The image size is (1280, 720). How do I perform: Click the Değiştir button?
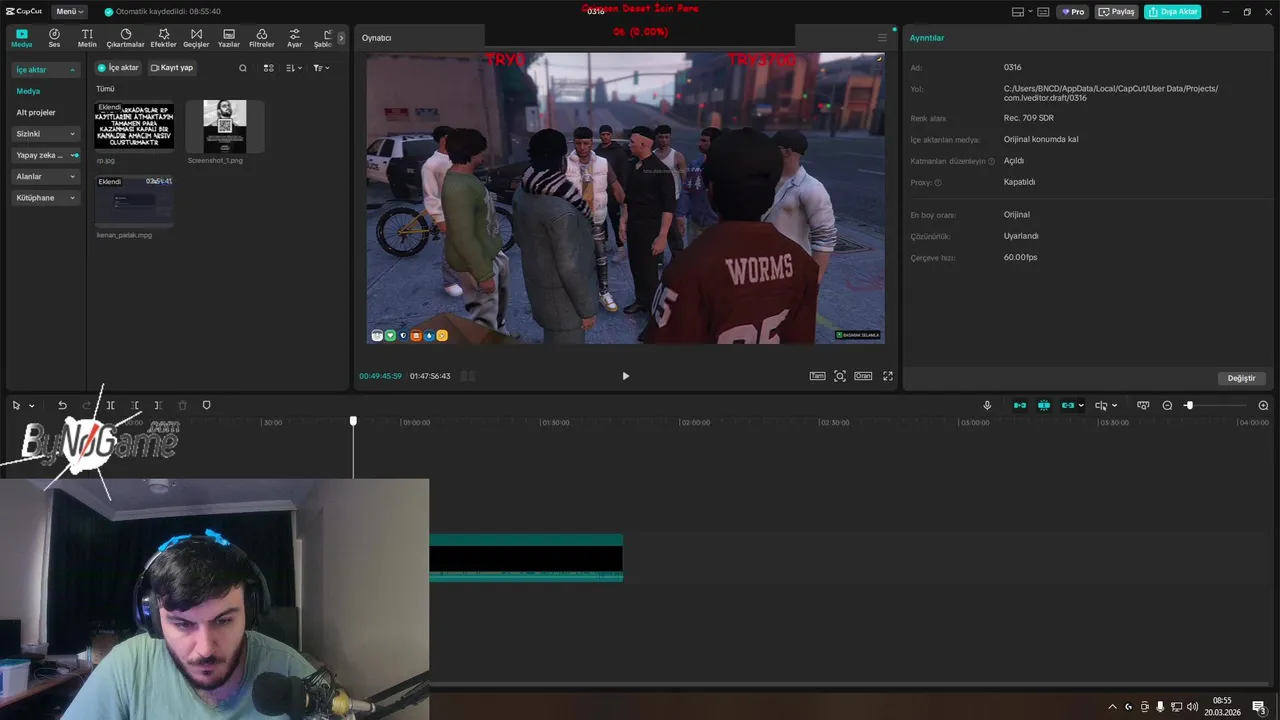[x=1241, y=378]
